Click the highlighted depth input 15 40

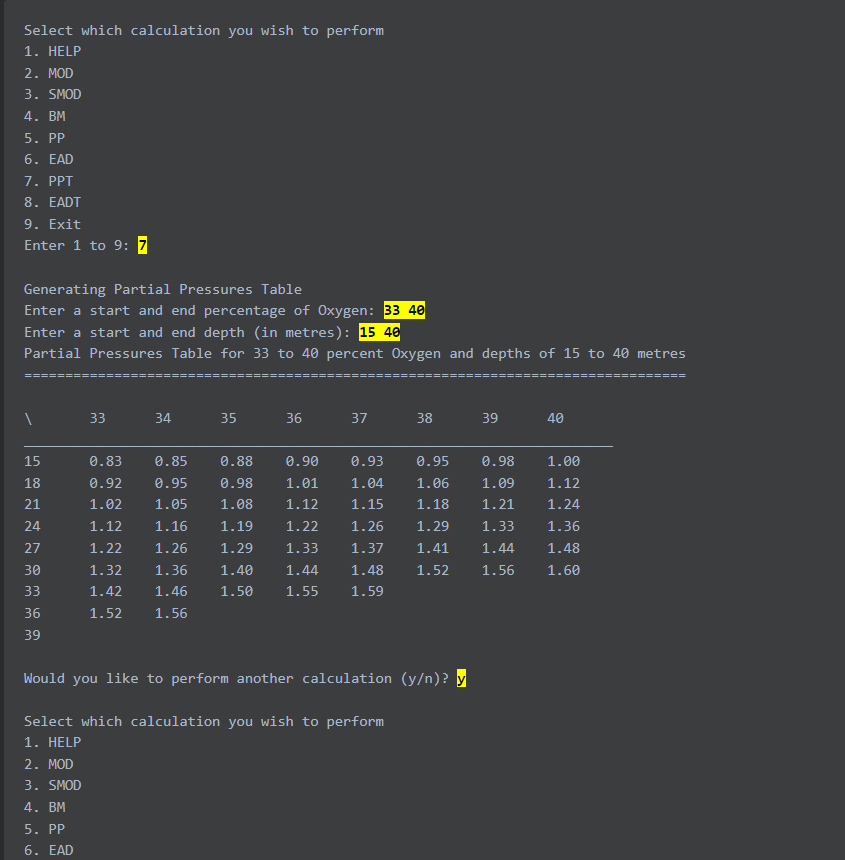(x=379, y=332)
